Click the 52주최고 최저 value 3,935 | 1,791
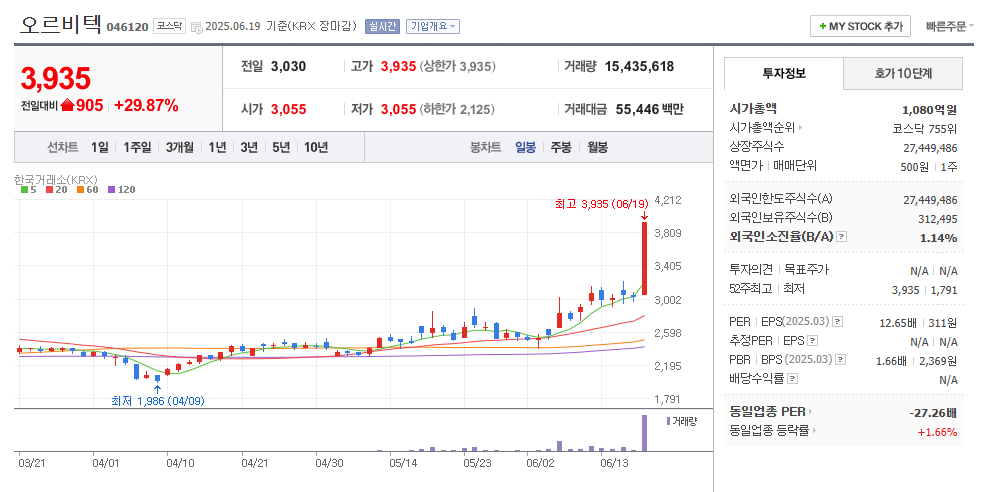This screenshot has width=991, height=492. point(926,290)
